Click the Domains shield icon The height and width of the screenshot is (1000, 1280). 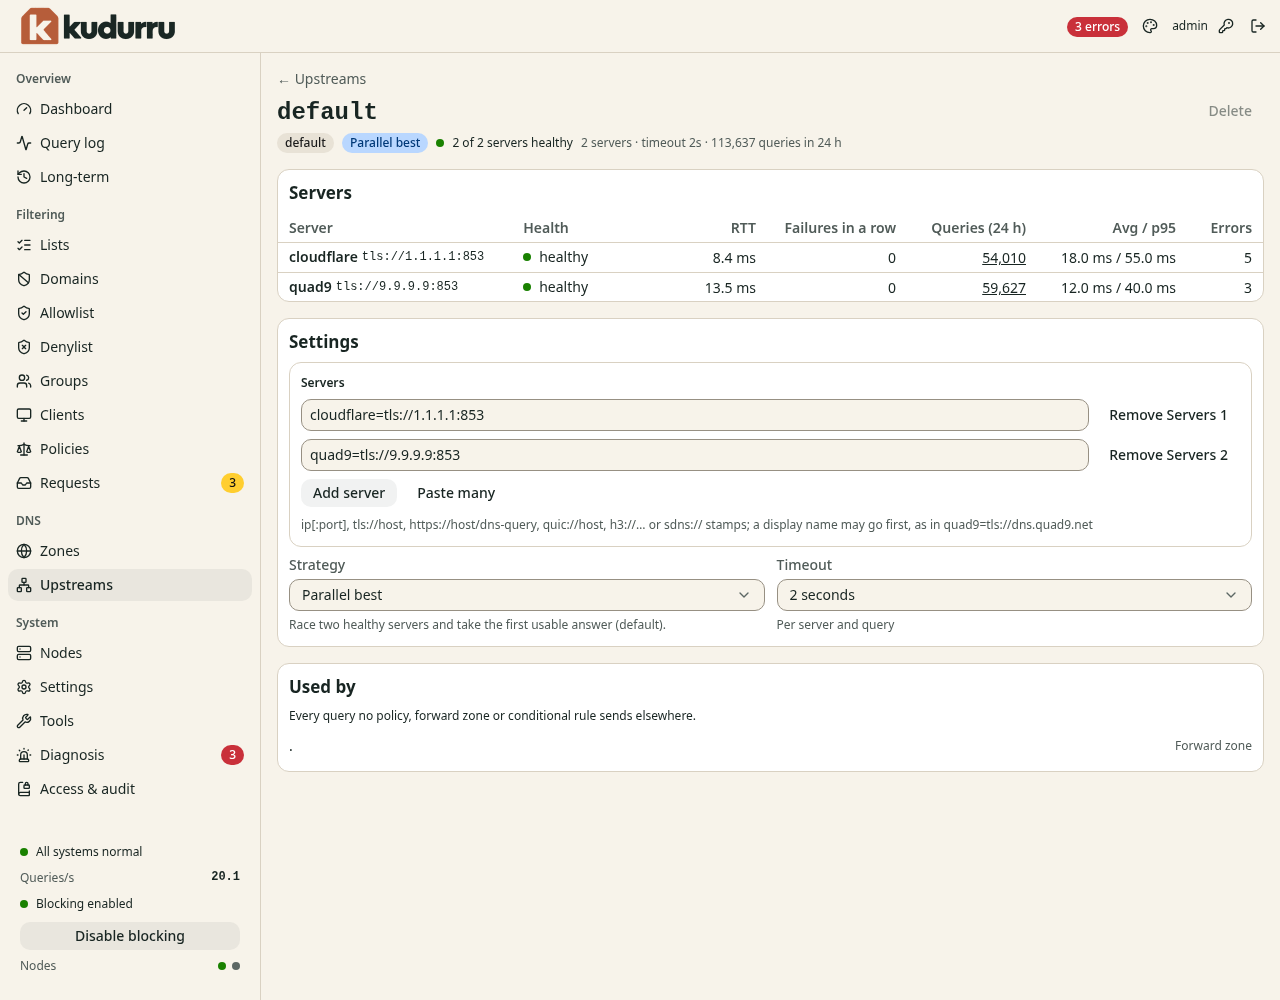tap(24, 279)
